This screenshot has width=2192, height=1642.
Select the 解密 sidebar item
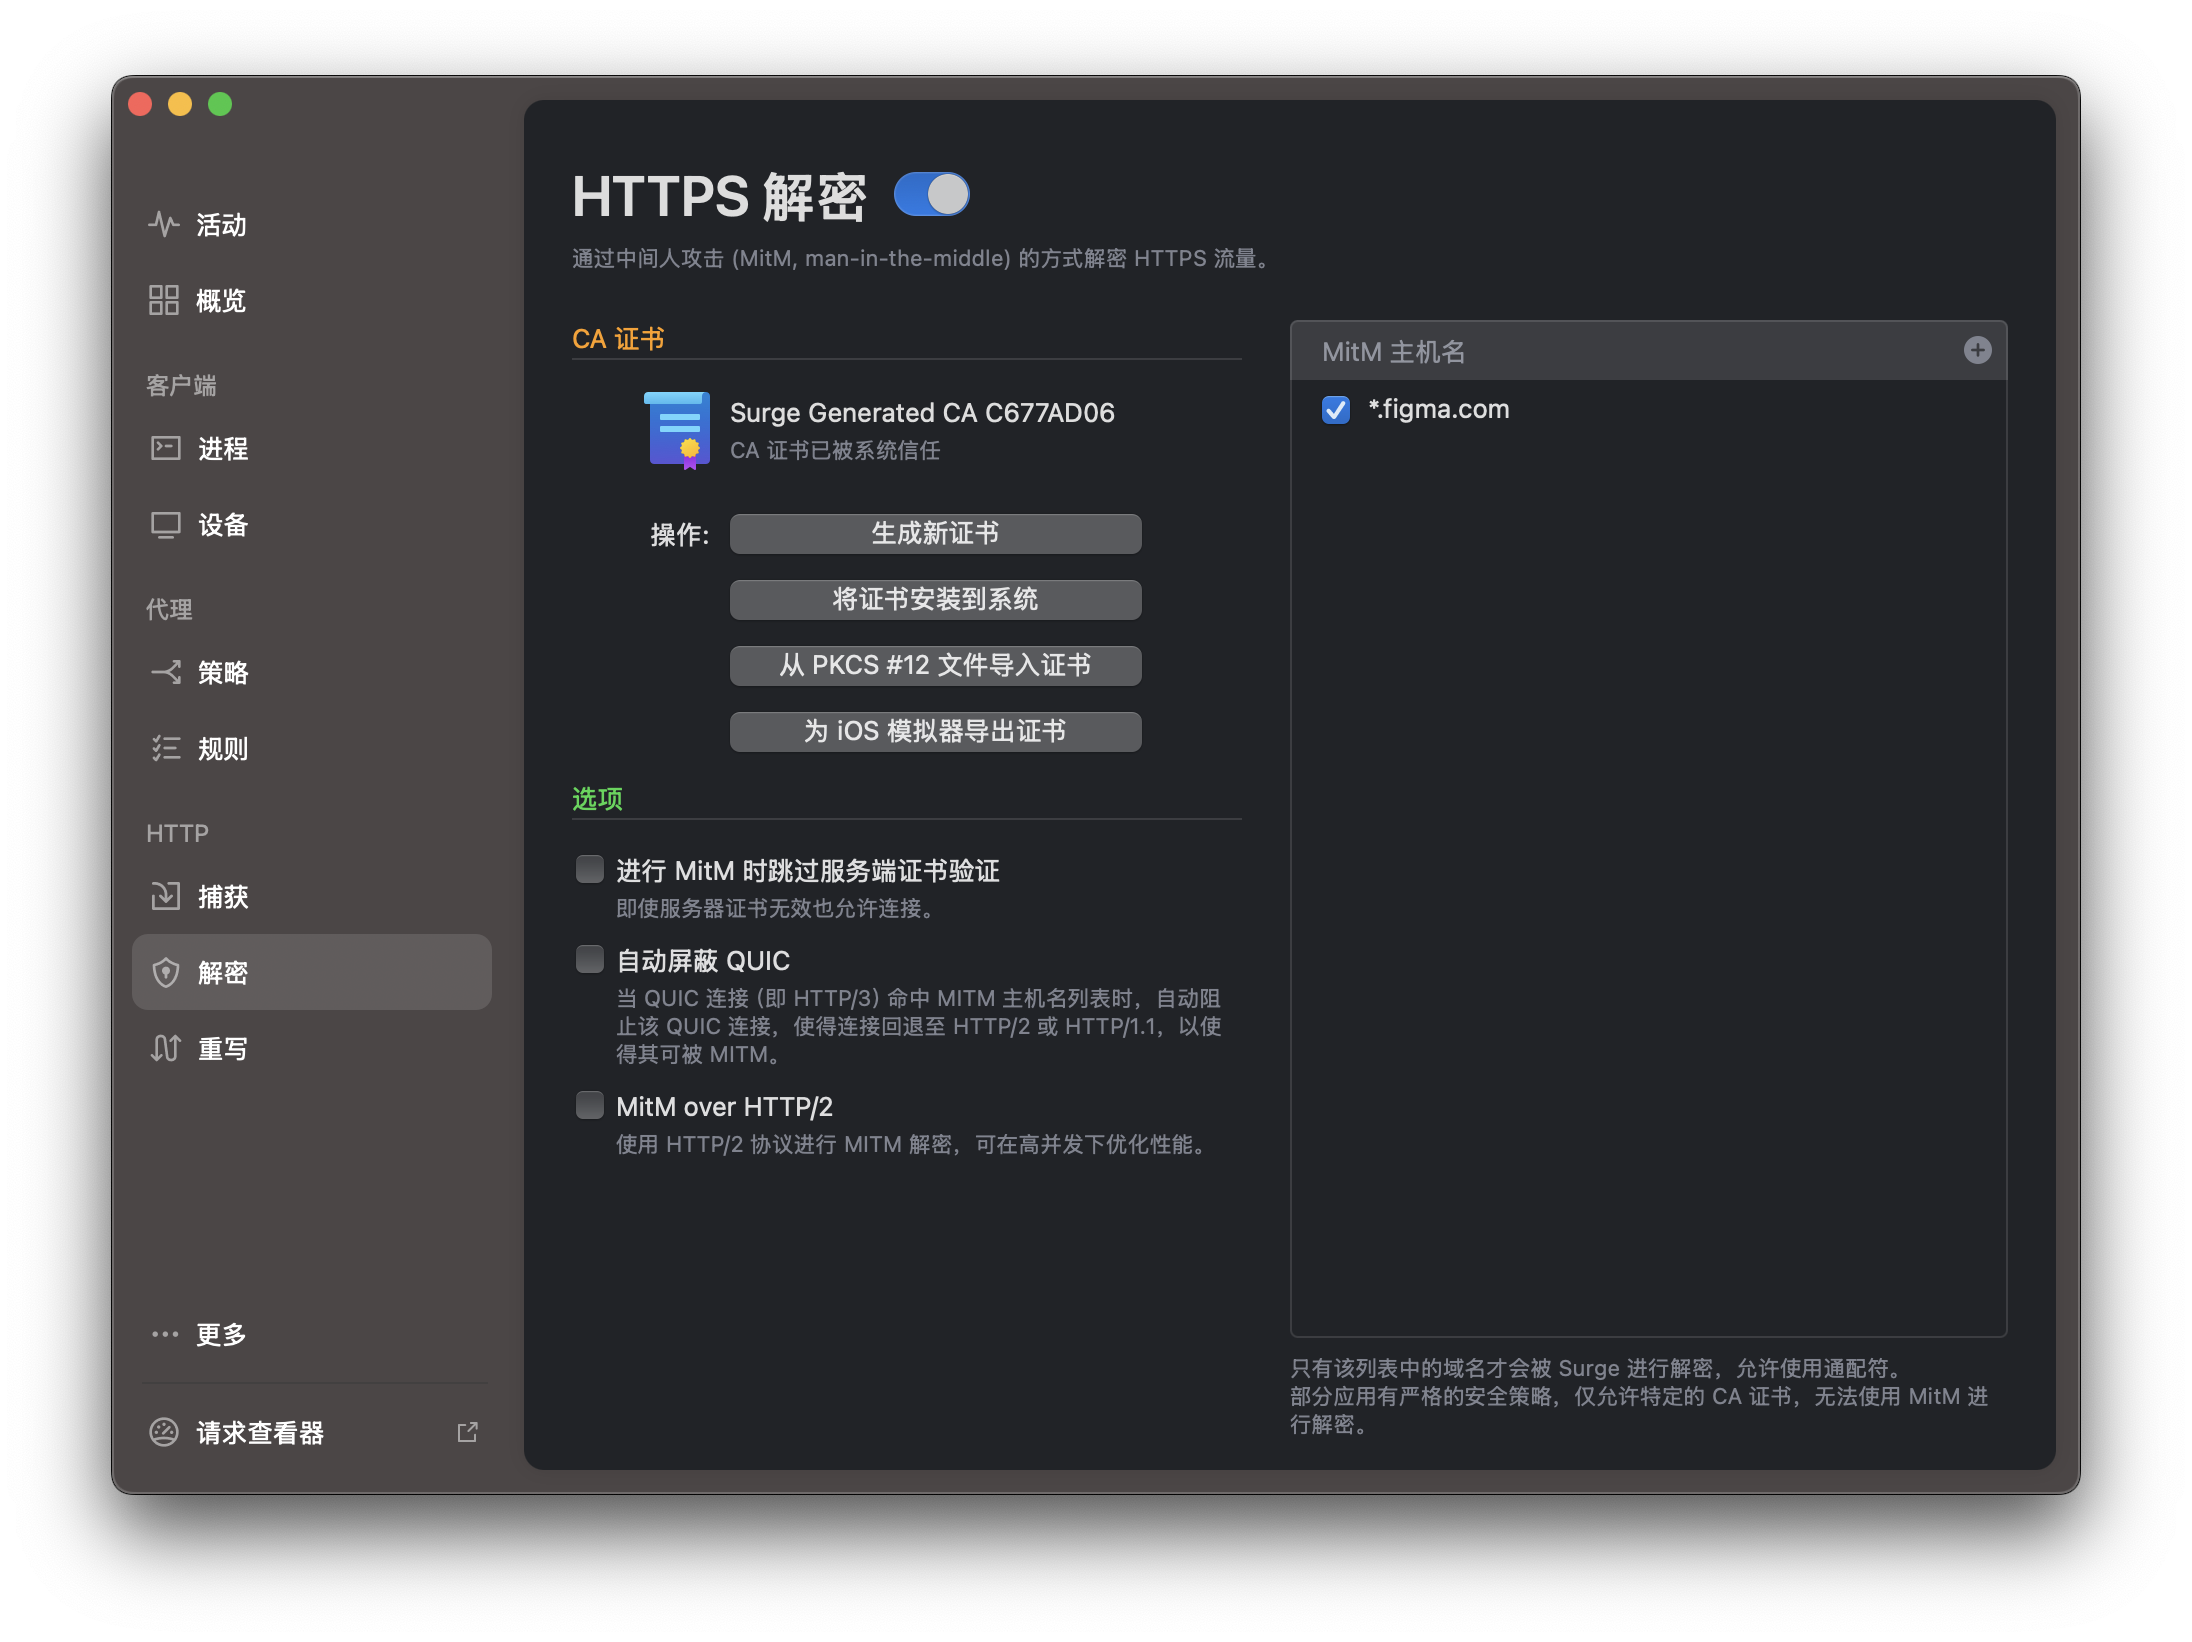[311, 972]
